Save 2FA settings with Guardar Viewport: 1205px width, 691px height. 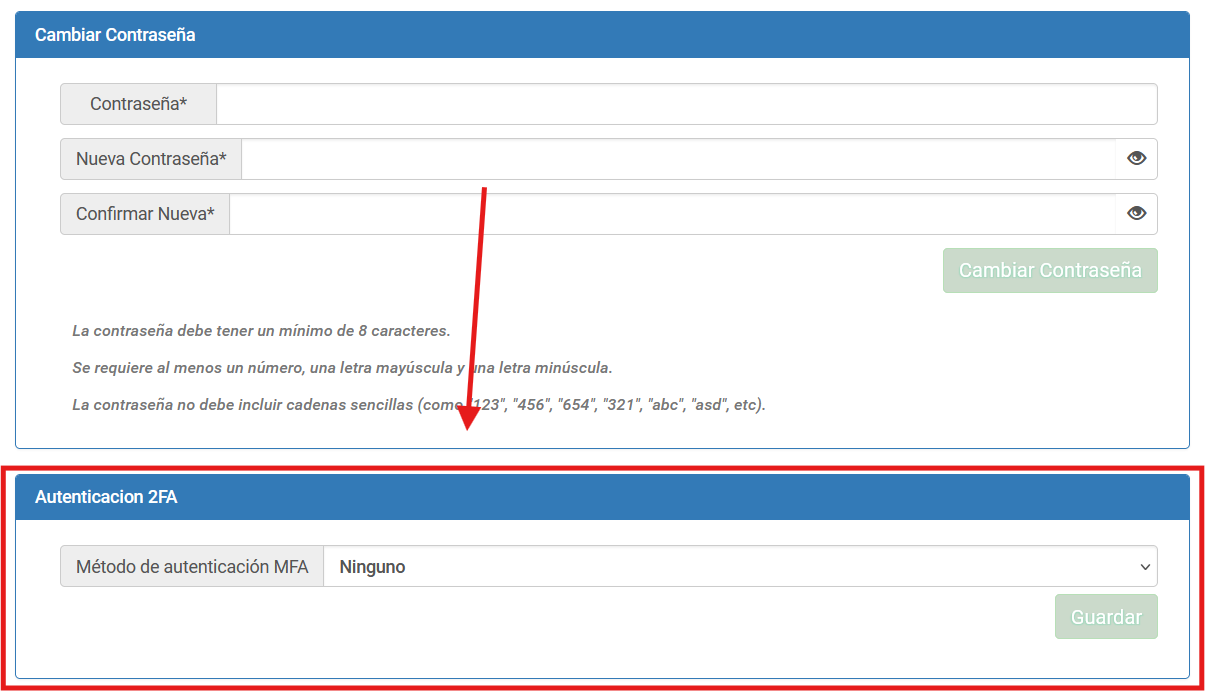1106,617
